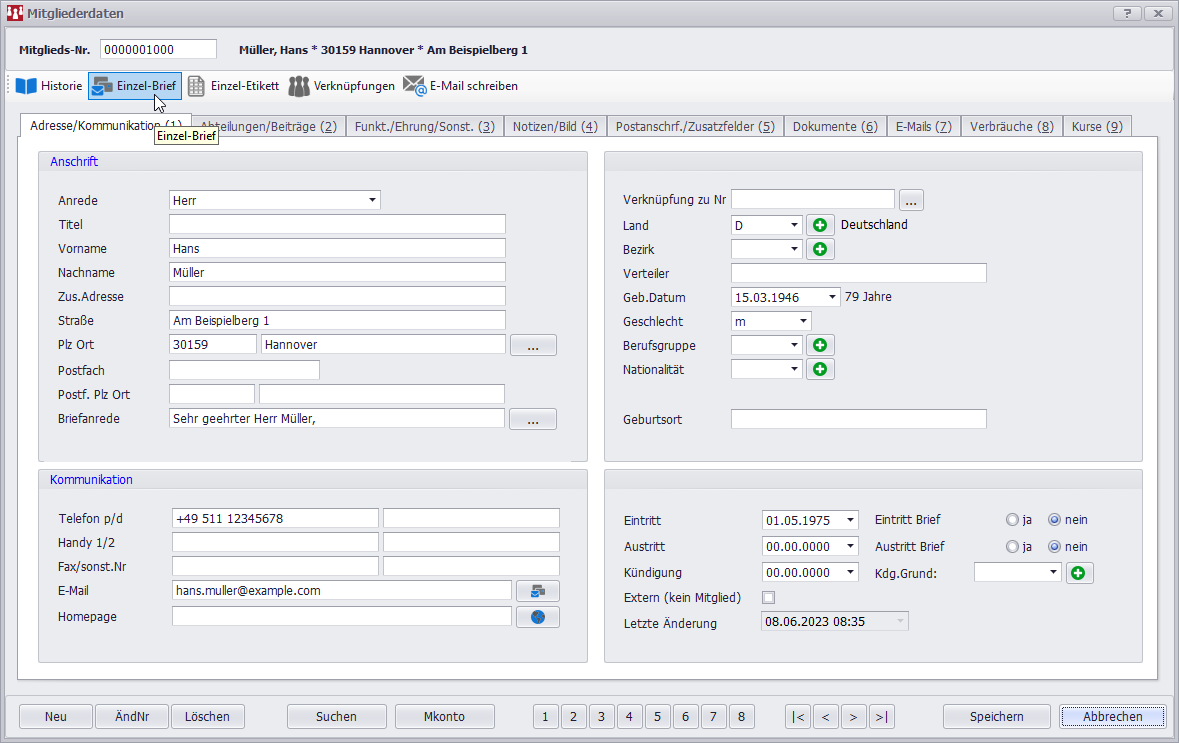
Task: Tick Extern (kein Mitglied) checkbox
Action: [x=769, y=598]
